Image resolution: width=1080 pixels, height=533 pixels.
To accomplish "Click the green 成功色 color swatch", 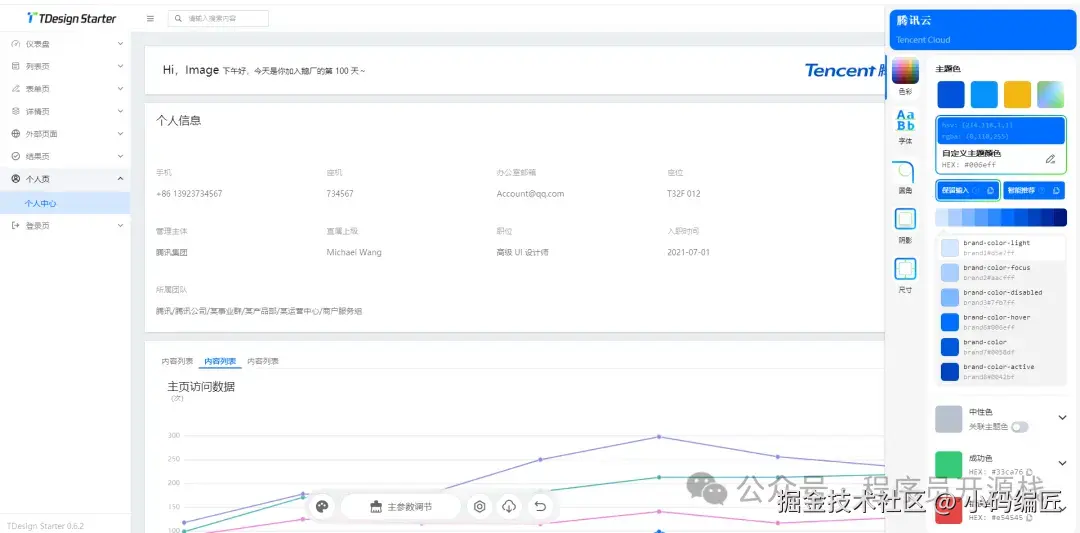I will (x=948, y=464).
